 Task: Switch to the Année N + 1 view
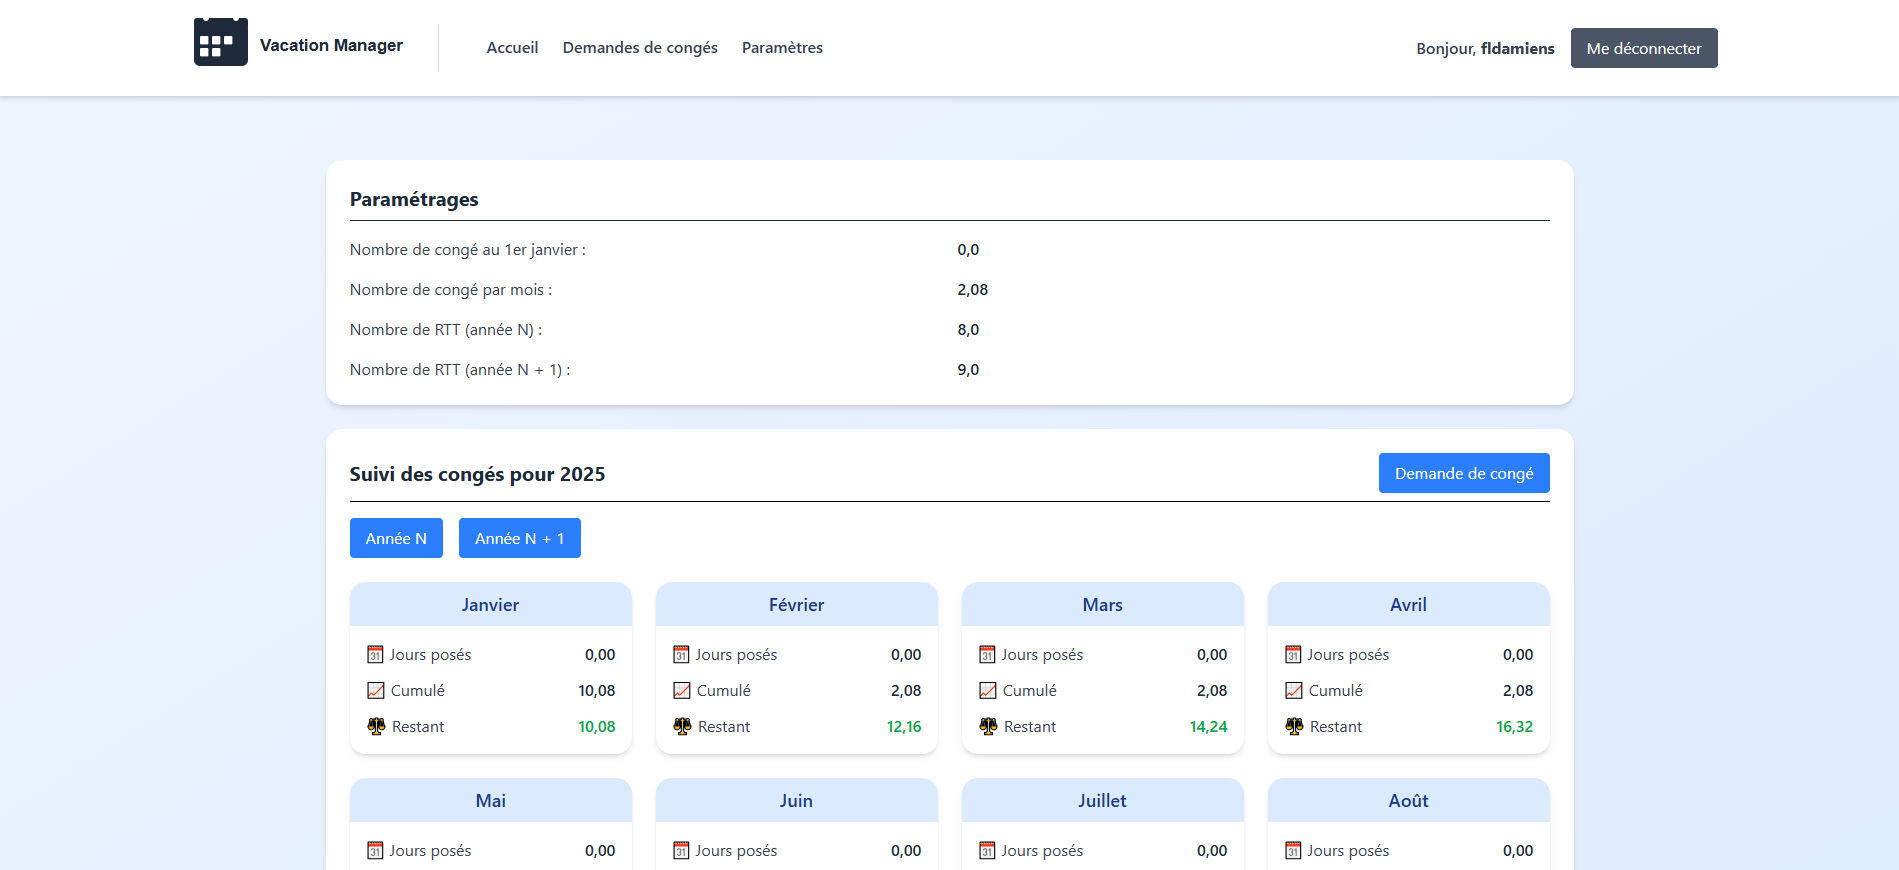[519, 538]
